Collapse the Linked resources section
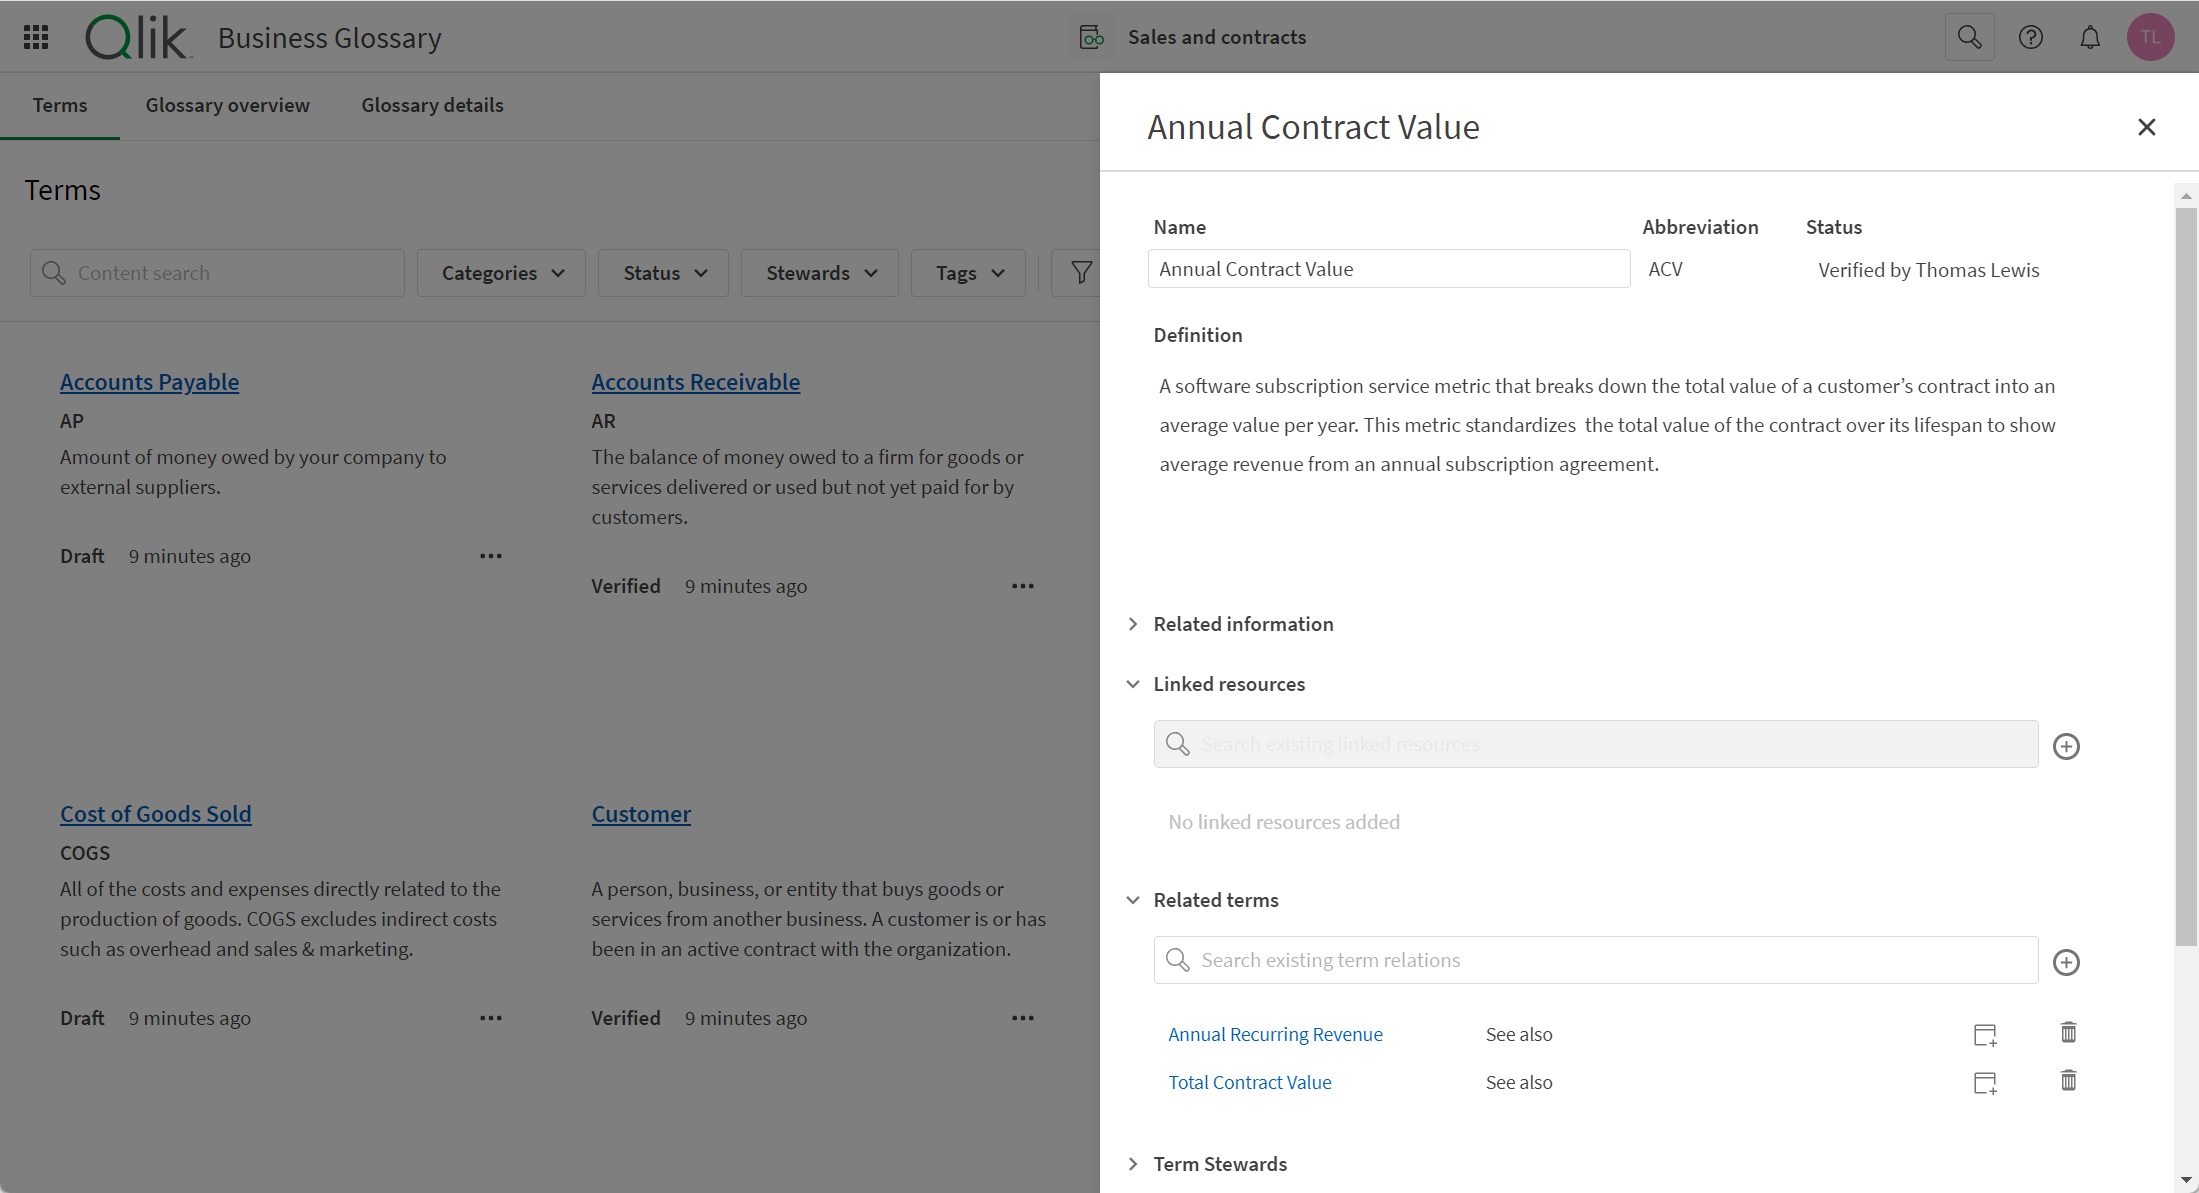Viewport: 2199px width, 1193px height. coord(1134,683)
